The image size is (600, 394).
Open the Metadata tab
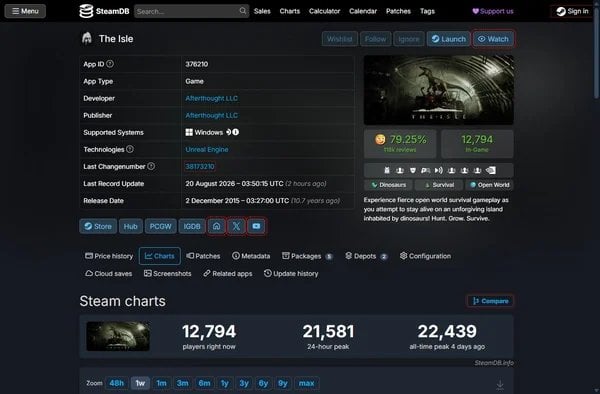click(251, 256)
